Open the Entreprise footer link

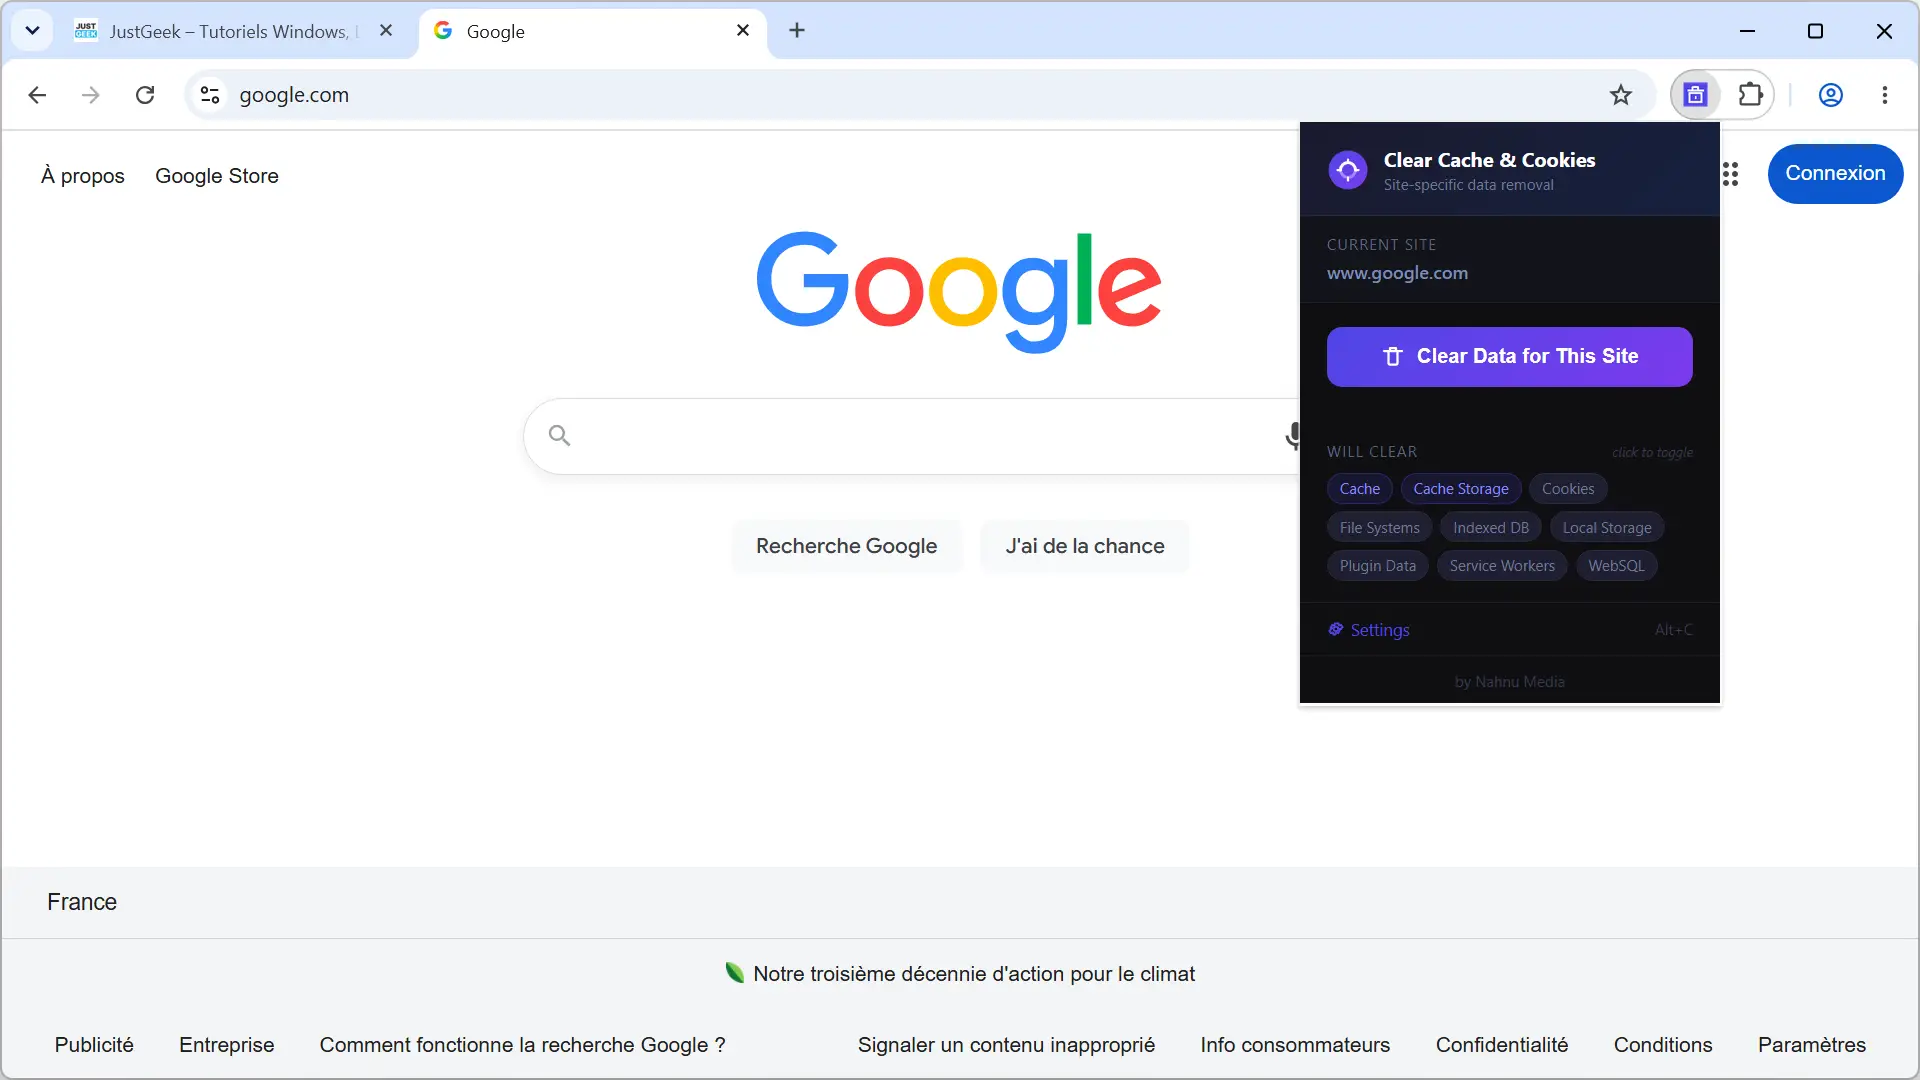click(227, 1045)
